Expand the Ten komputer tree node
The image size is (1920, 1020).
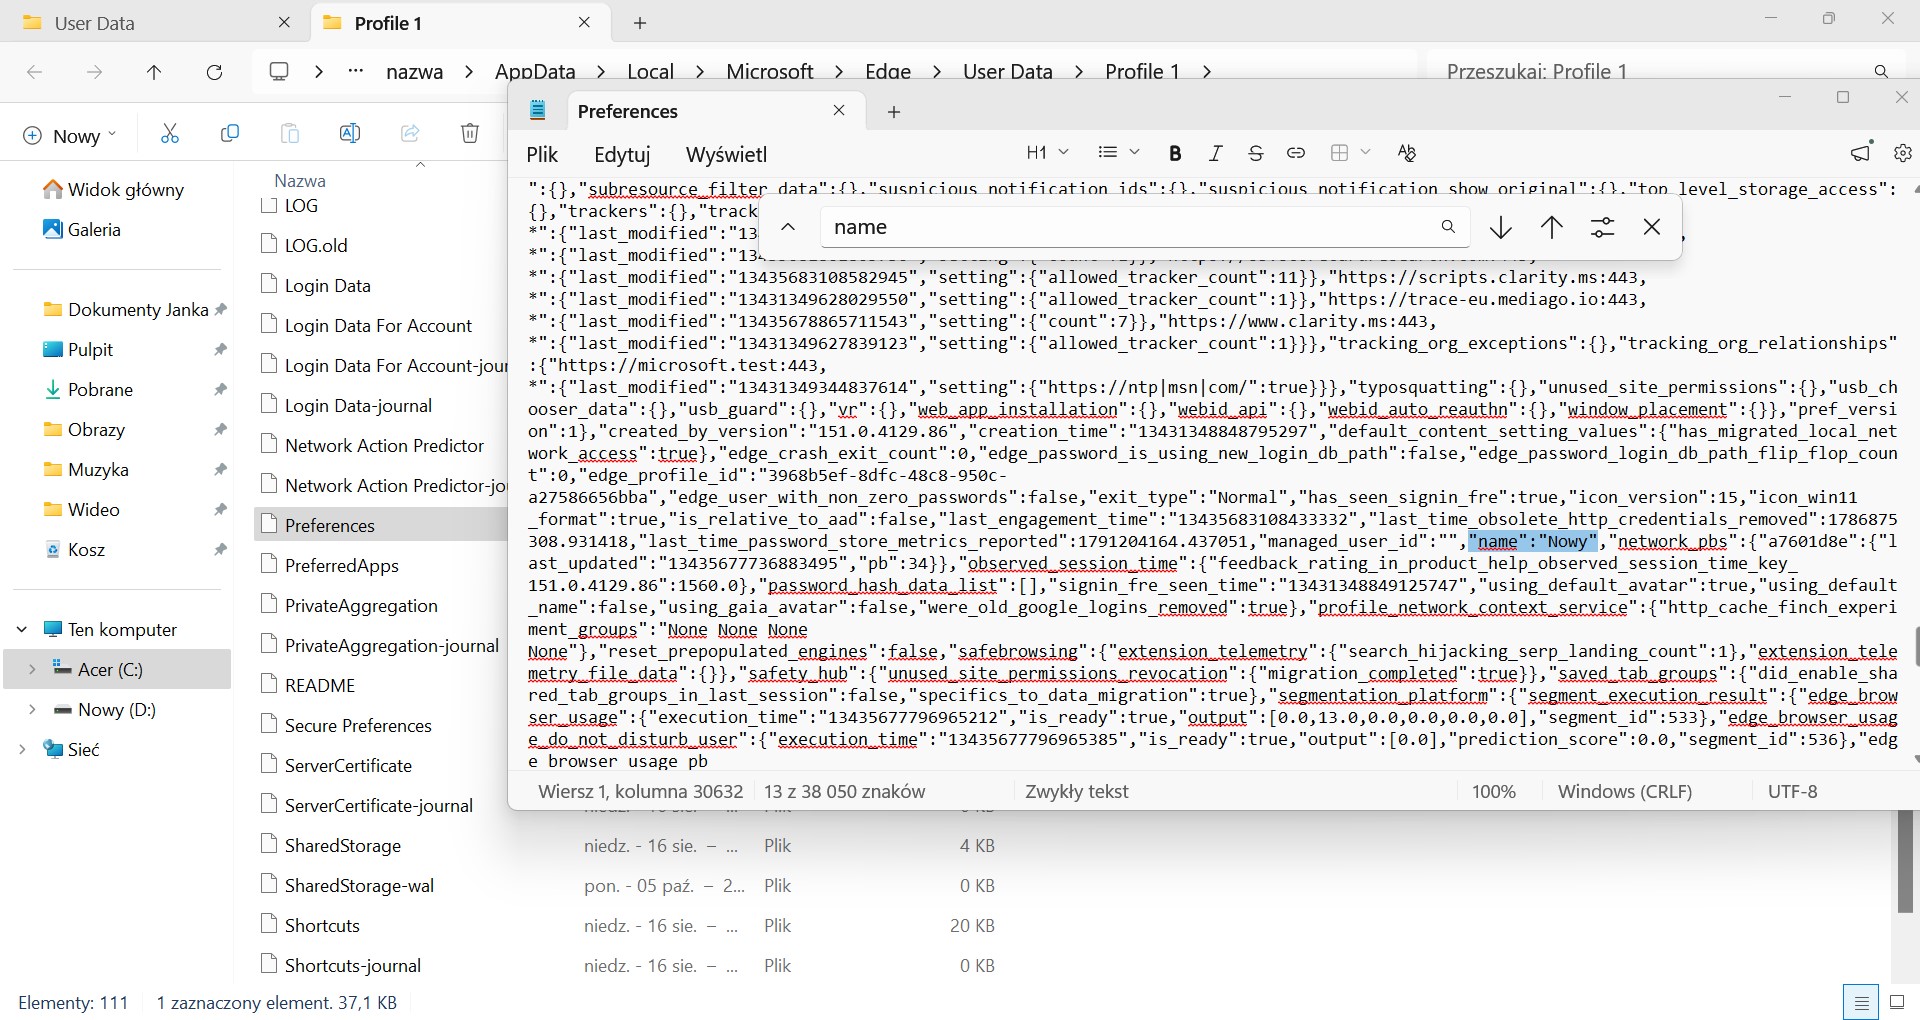[22, 630]
